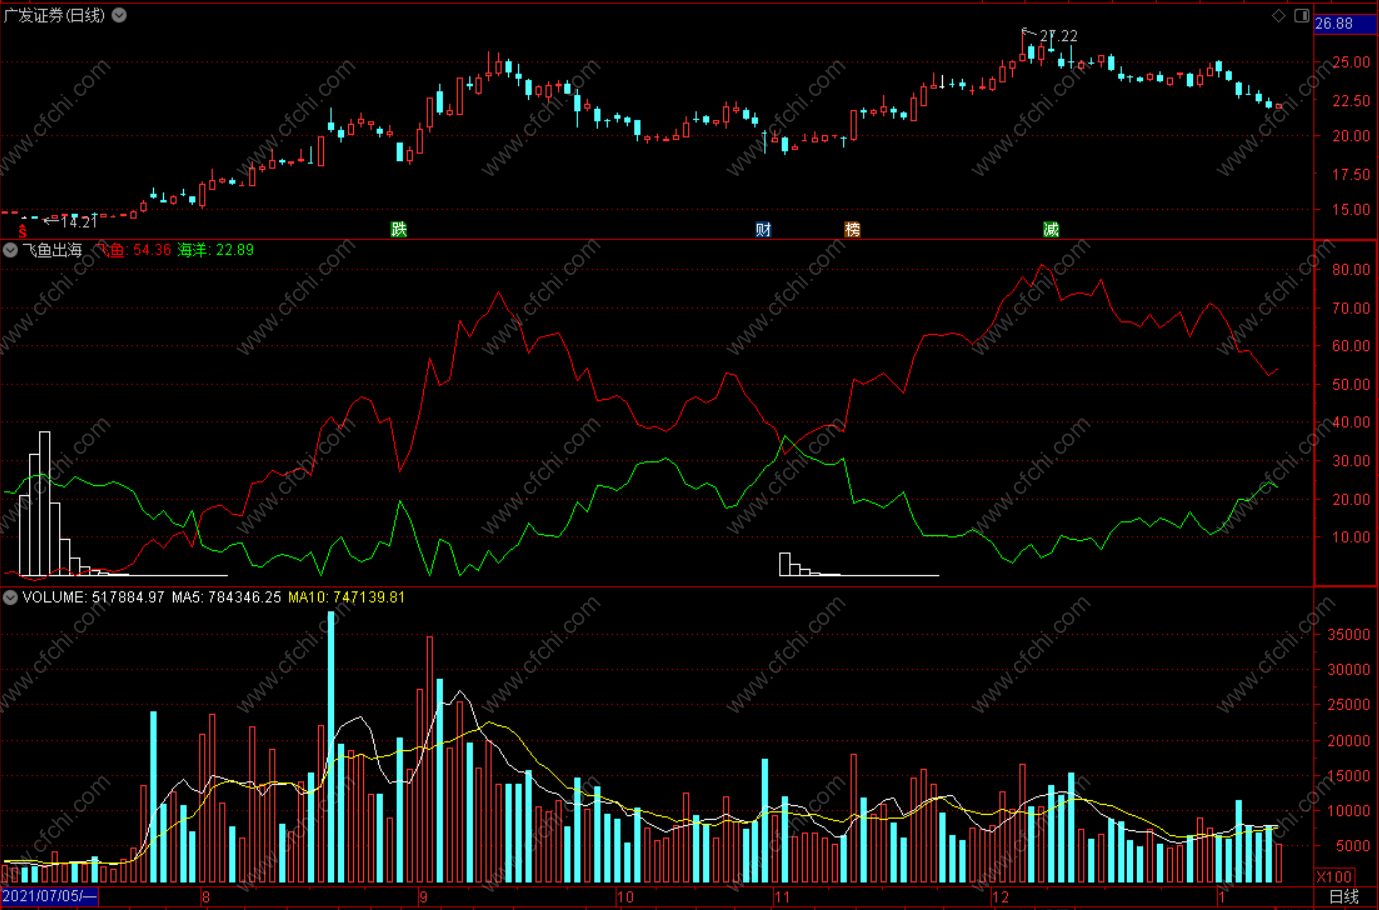Open dropdown next to 广发证券(日线) title
The image size is (1379, 910).
(x=119, y=15)
